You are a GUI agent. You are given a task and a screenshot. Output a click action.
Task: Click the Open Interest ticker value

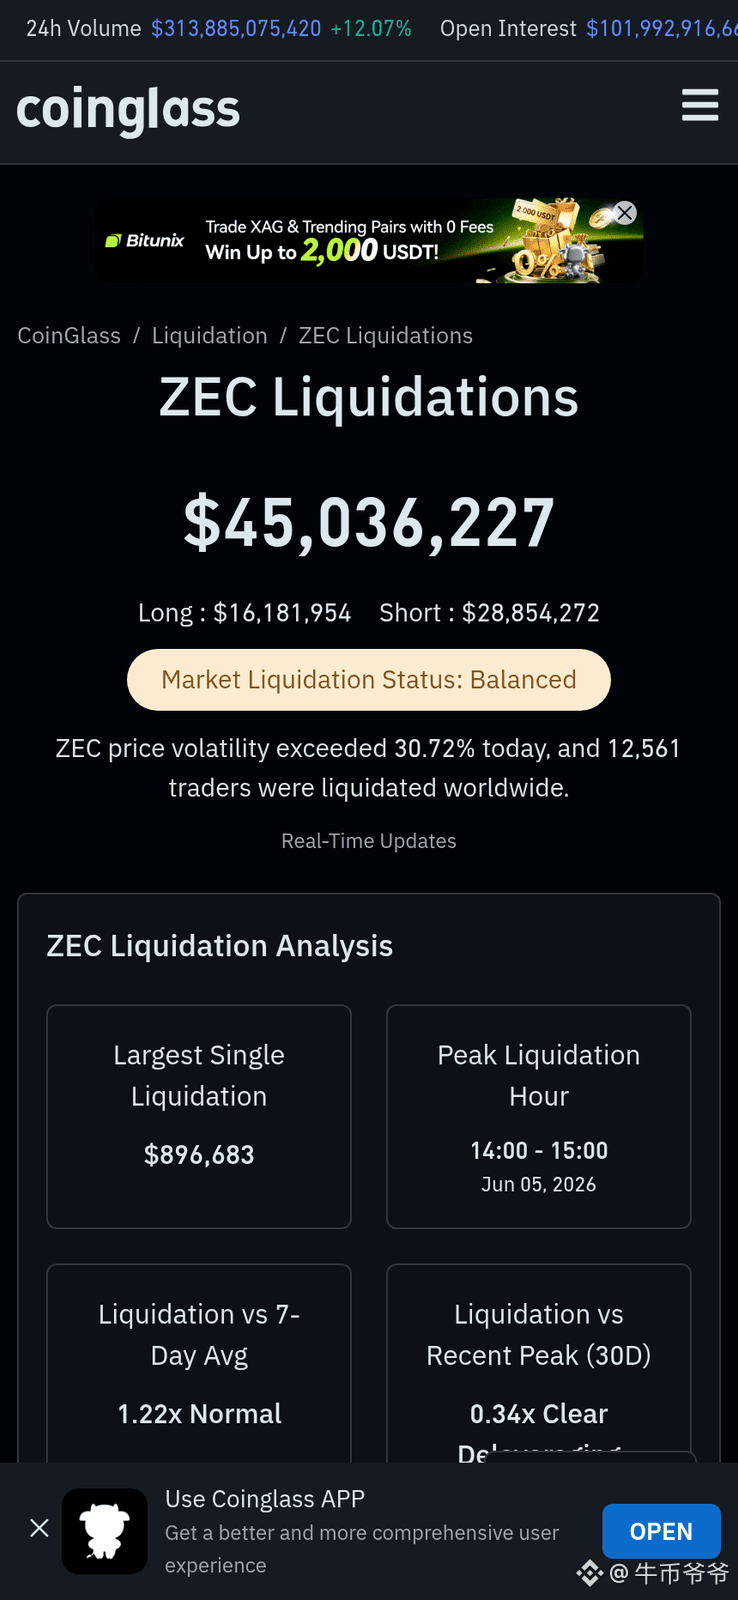pyautogui.click(x=662, y=29)
